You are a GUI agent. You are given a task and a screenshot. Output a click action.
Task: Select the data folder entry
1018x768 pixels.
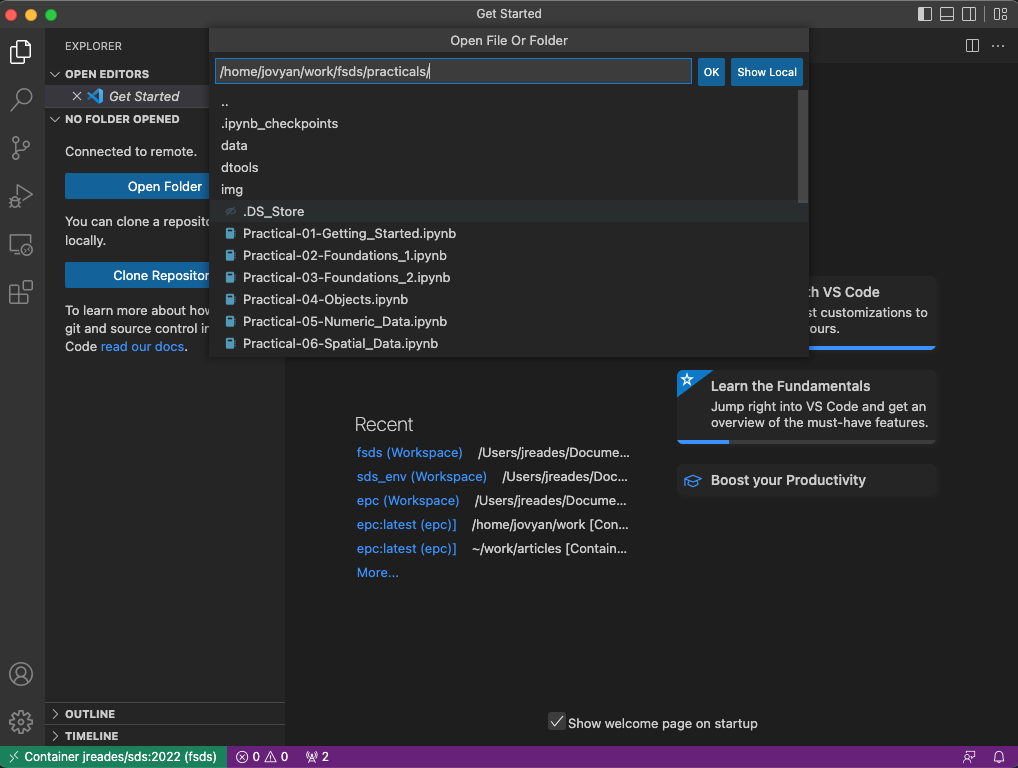click(x=503, y=145)
